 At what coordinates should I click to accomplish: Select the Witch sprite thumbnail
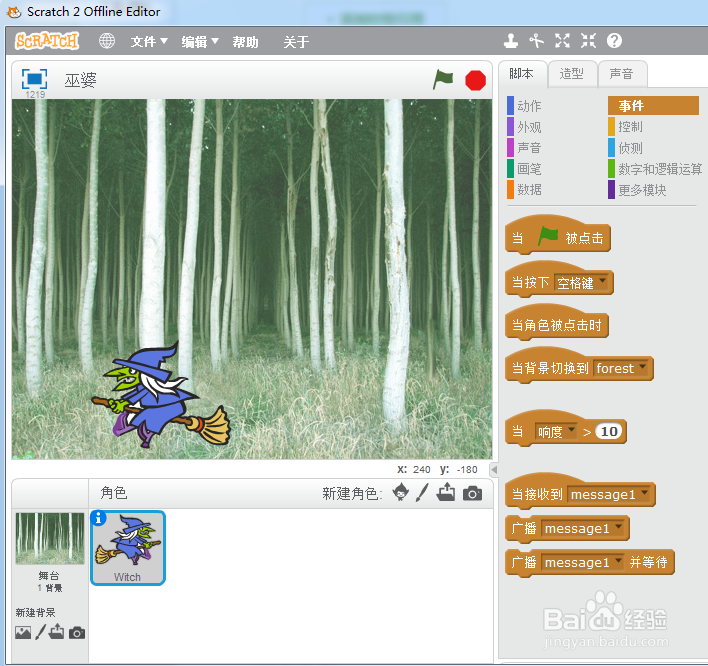(x=128, y=548)
